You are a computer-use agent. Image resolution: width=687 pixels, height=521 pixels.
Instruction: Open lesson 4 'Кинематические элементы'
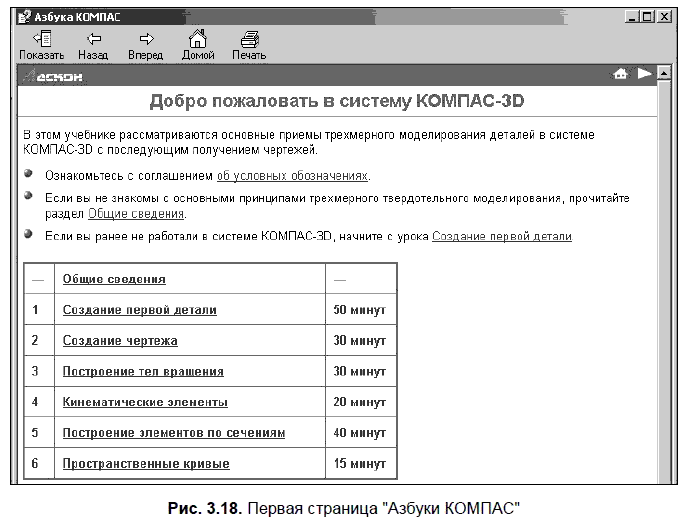[x=145, y=402]
